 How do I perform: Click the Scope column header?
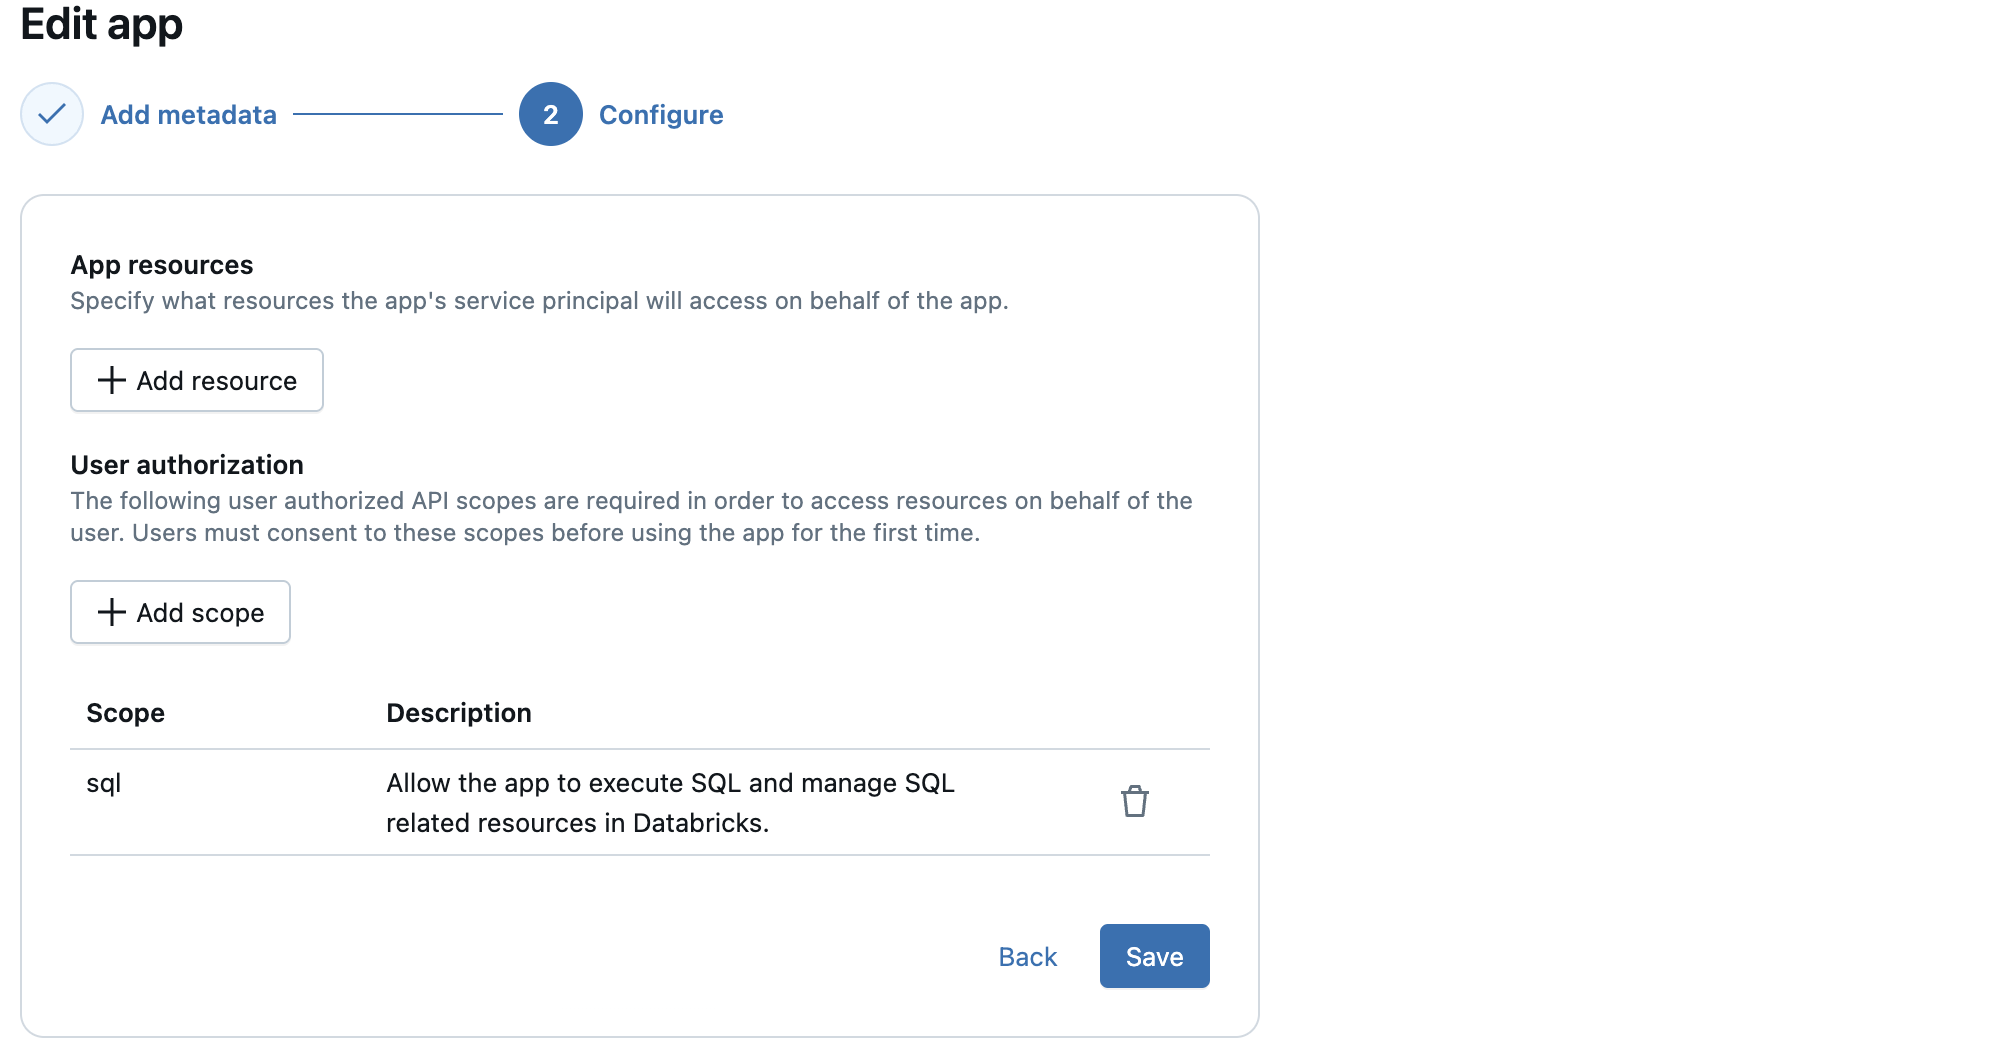click(x=125, y=712)
